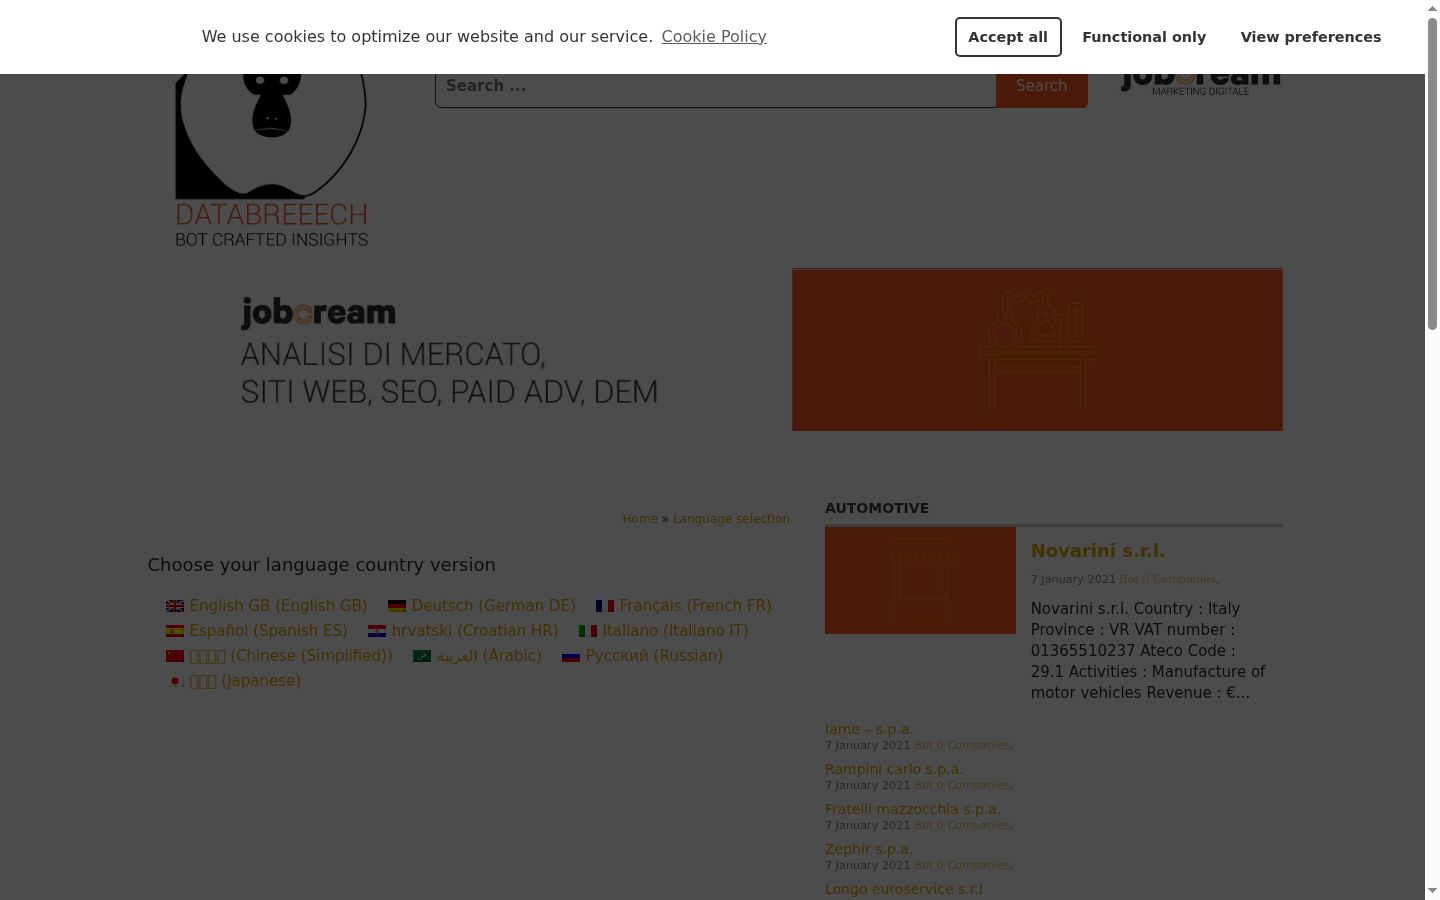Choose Functional only cookies
The width and height of the screenshot is (1440, 900).
(1144, 37)
